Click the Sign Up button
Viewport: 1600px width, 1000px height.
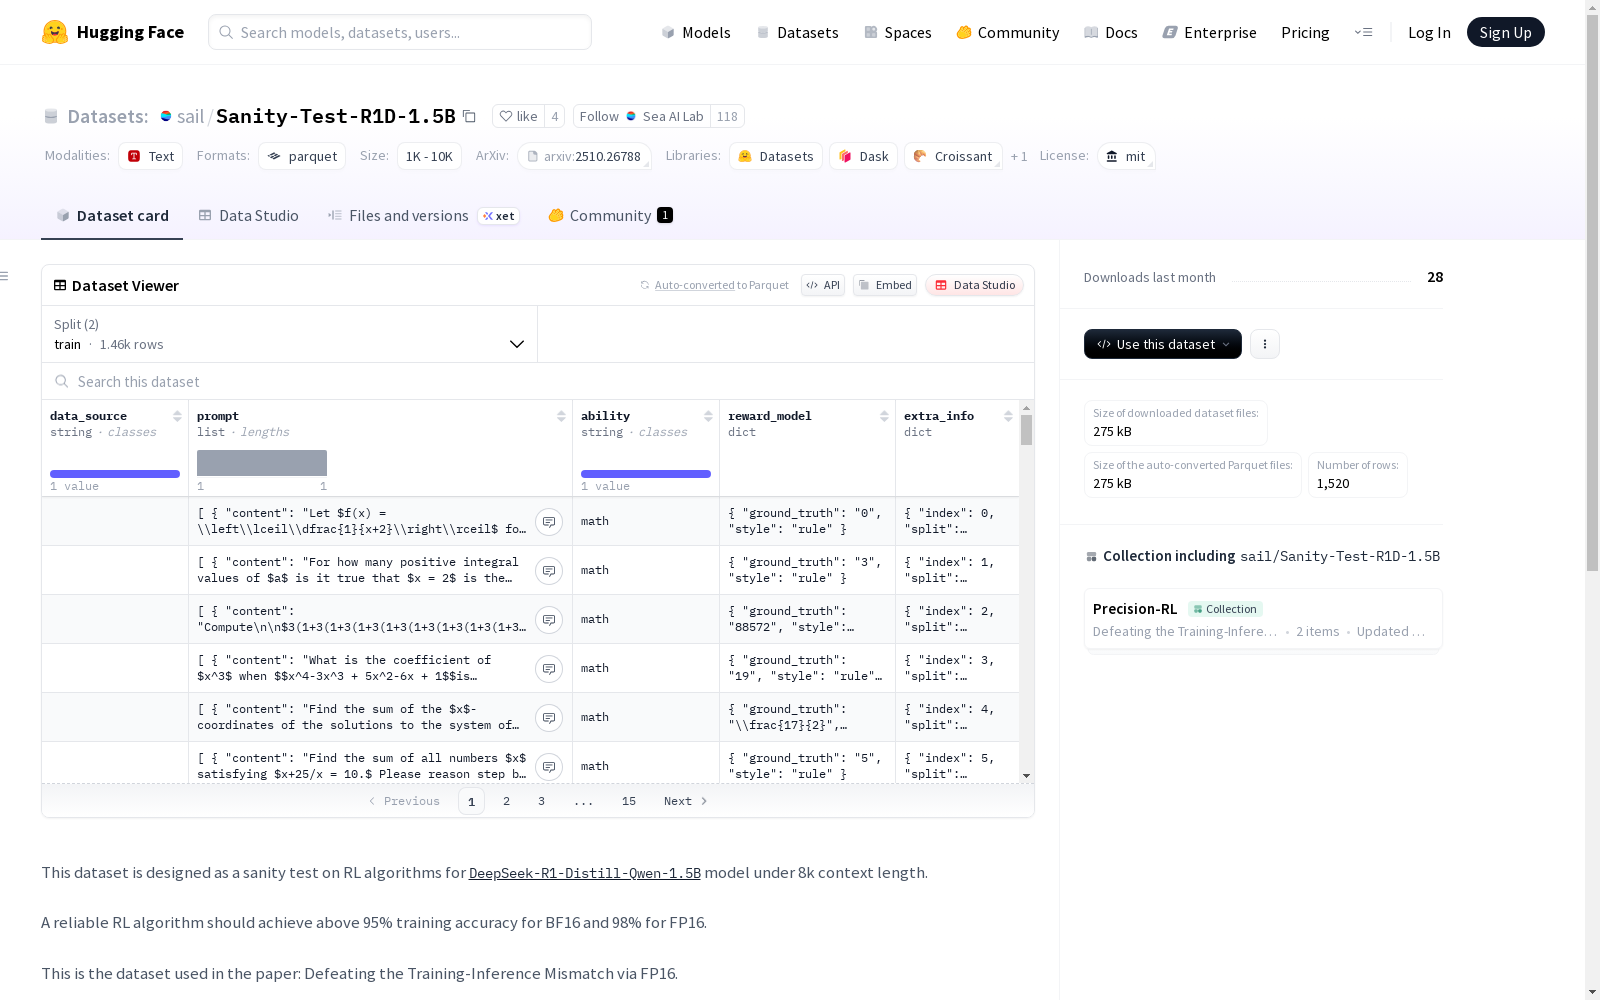1506,32
